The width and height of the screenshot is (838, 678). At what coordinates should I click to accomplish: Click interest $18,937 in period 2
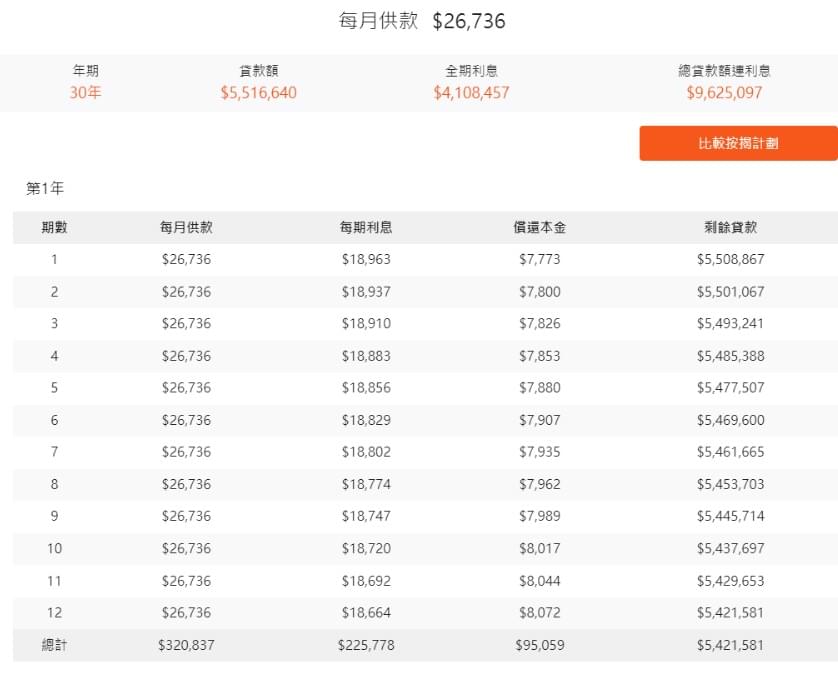pyautogui.click(x=366, y=292)
